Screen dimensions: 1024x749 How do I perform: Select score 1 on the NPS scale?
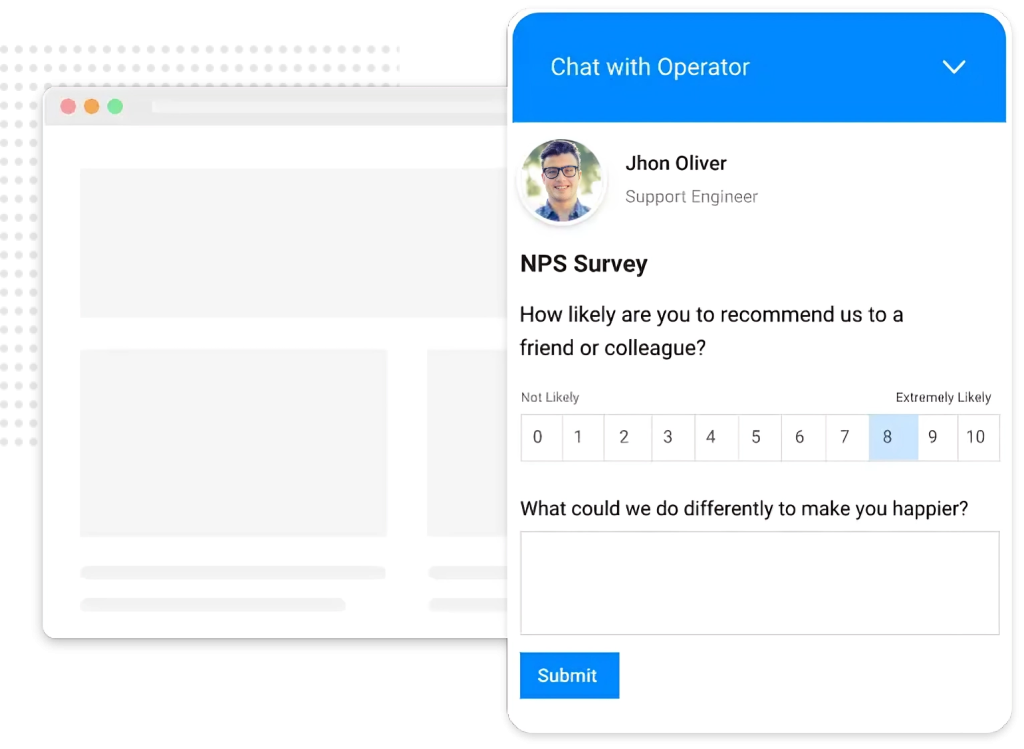(x=584, y=437)
